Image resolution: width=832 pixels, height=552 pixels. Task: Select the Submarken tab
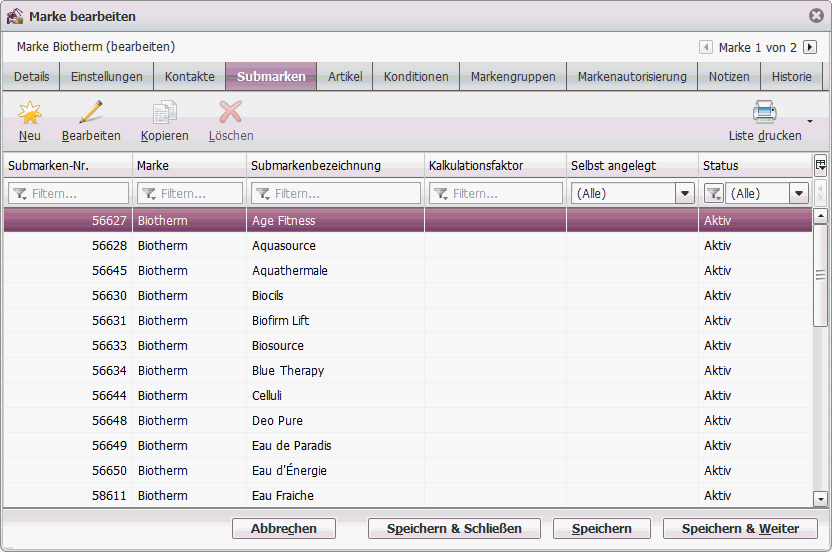(271, 77)
